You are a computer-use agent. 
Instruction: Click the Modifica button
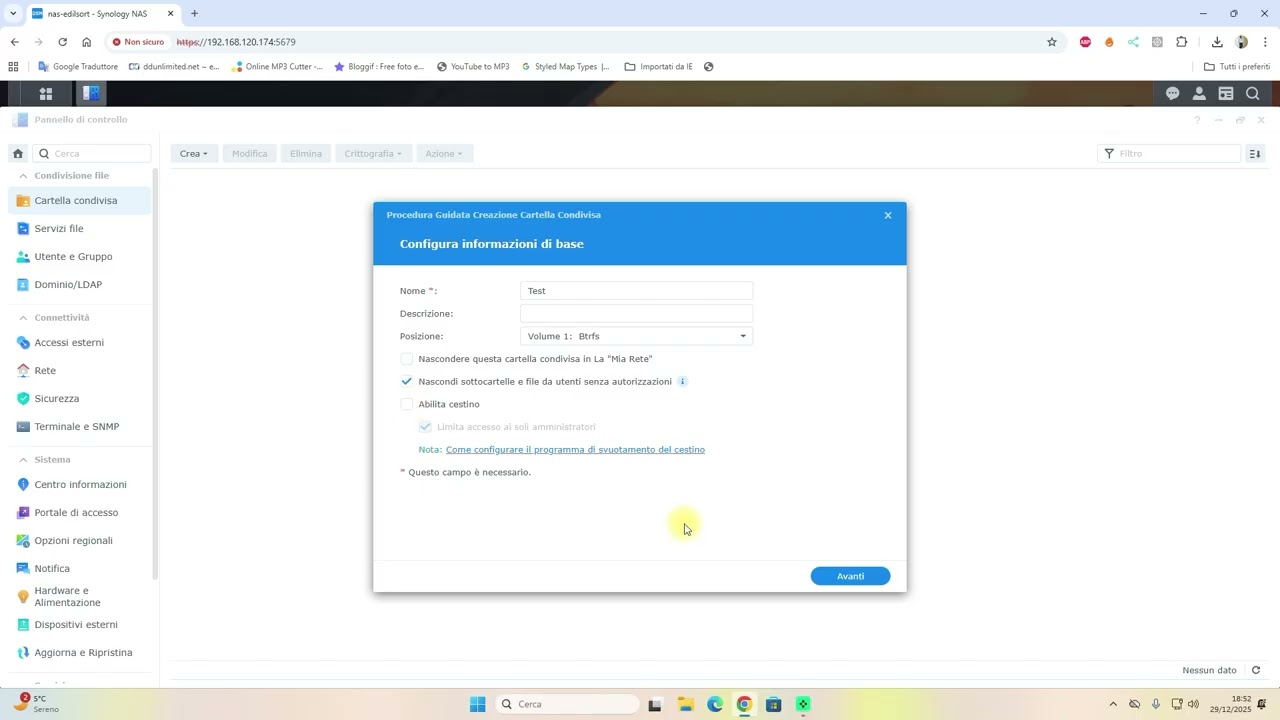point(249,154)
